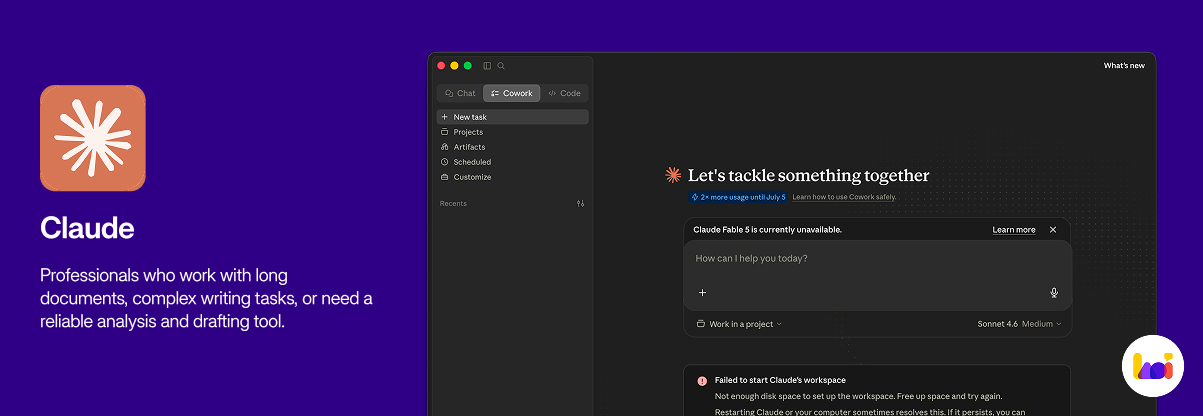This screenshot has height=416, width=1203.
Task: Open the What's new link
Action: (1124, 66)
